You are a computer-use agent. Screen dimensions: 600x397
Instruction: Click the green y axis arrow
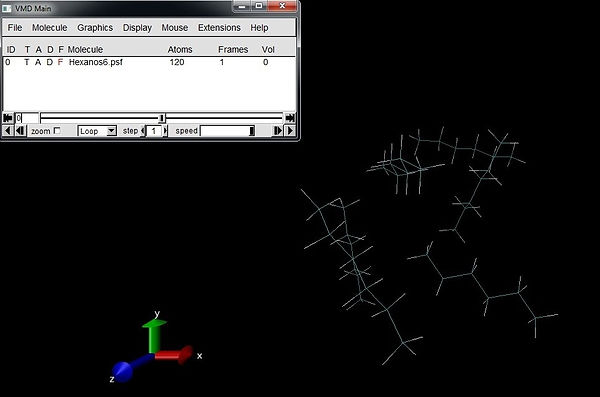[154, 336]
